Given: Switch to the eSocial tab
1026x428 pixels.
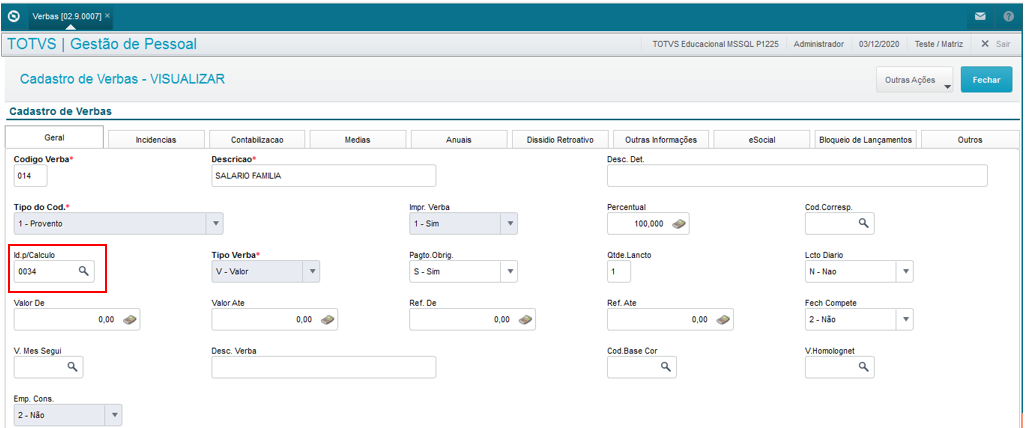Looking at the screenshot, I should pos(762,139).
